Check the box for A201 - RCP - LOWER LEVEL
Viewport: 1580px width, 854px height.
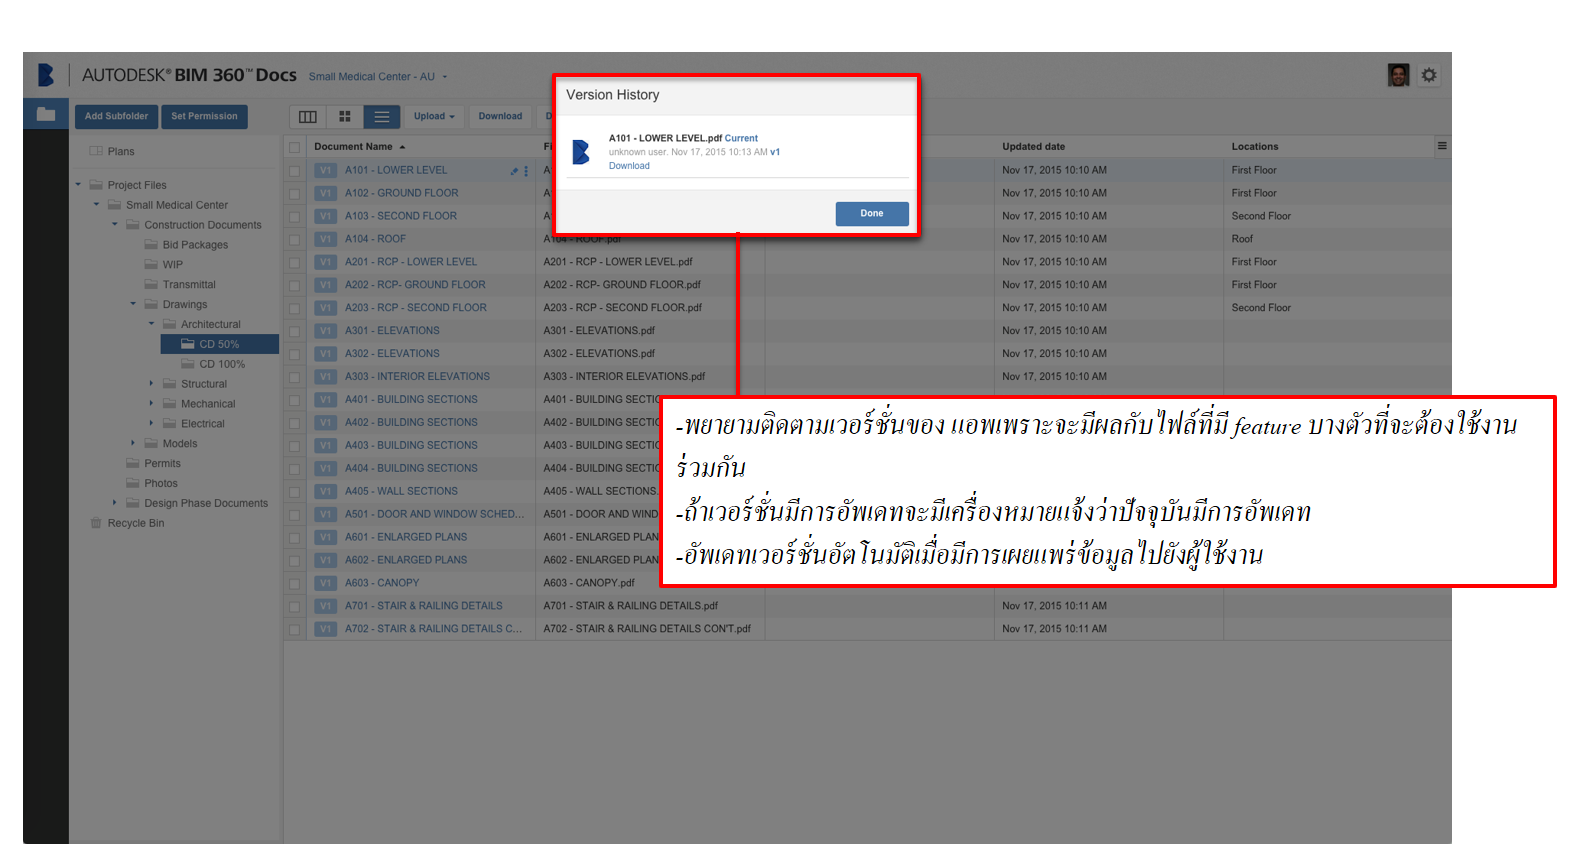coord(294,263)
